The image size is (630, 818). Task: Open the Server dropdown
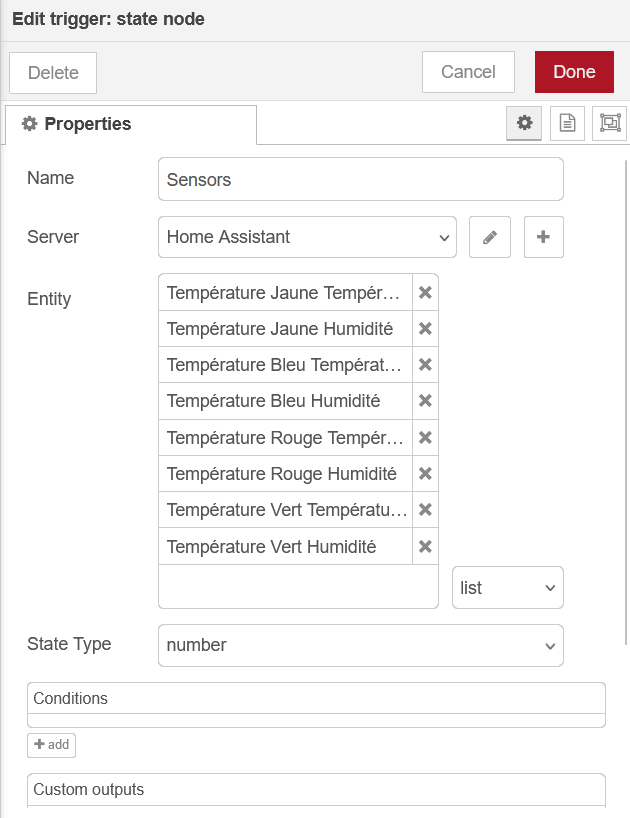coord(307,237)
